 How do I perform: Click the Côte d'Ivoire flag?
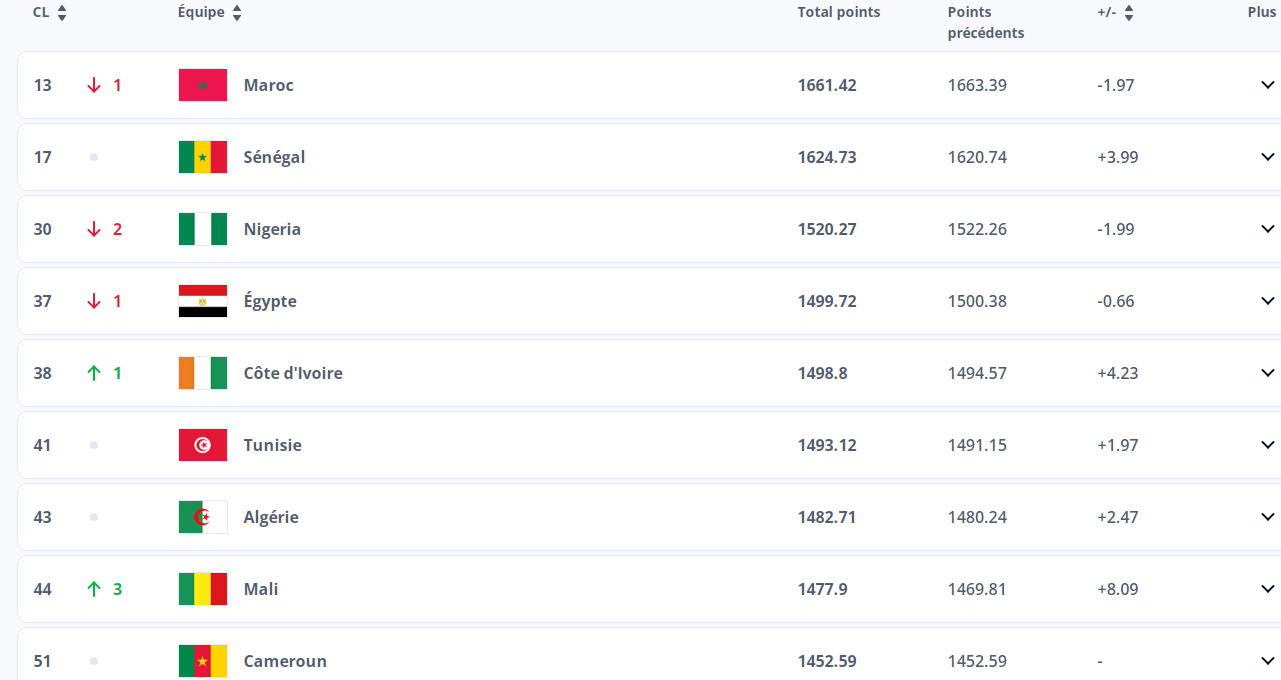[x=203, y=373]
